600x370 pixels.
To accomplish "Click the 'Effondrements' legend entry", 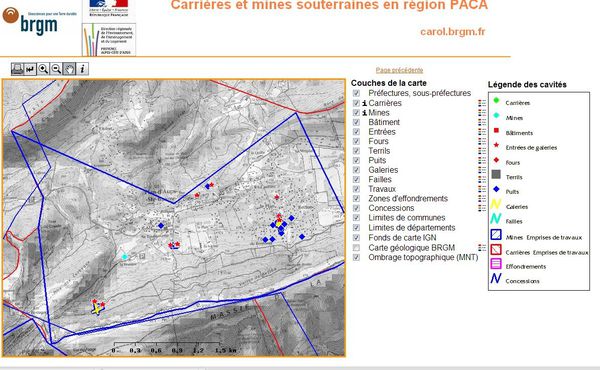I will pyautogui.click(x=525, y=267).
